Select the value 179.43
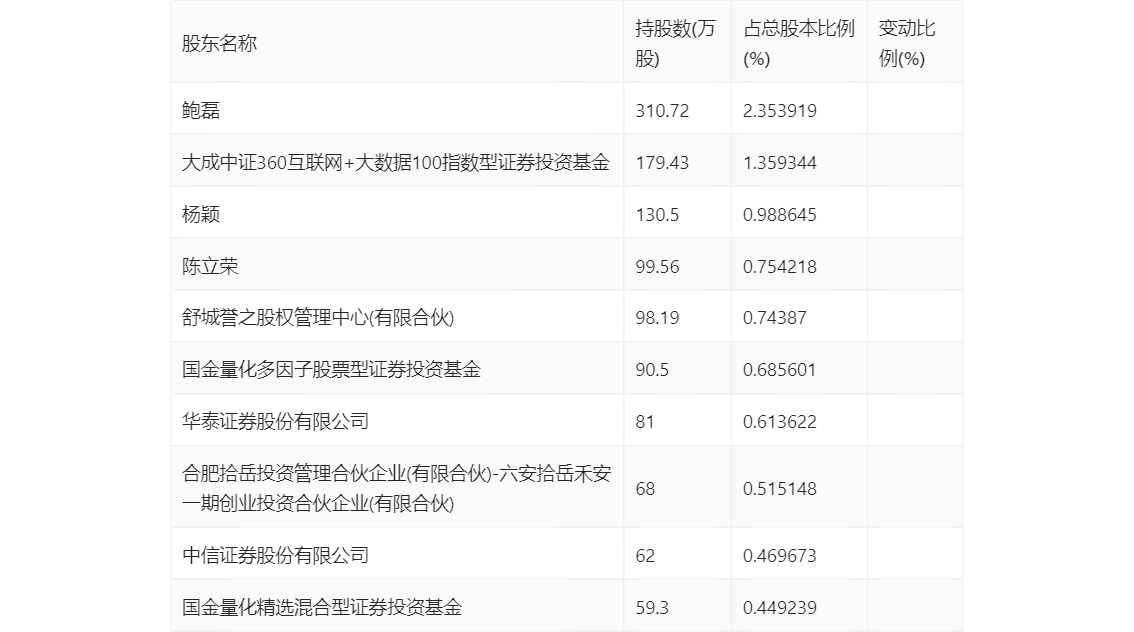 point(662,163)
